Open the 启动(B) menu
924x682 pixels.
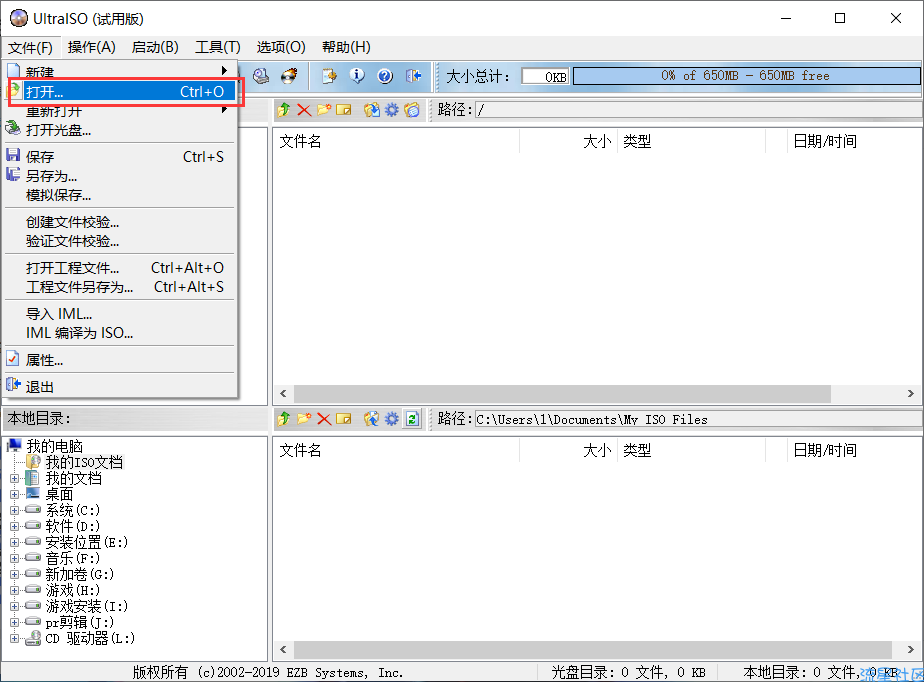(x=155, y=47)
